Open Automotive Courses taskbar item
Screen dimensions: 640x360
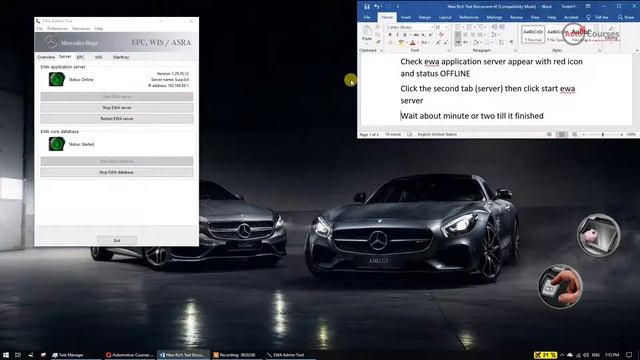coord(129,355)
